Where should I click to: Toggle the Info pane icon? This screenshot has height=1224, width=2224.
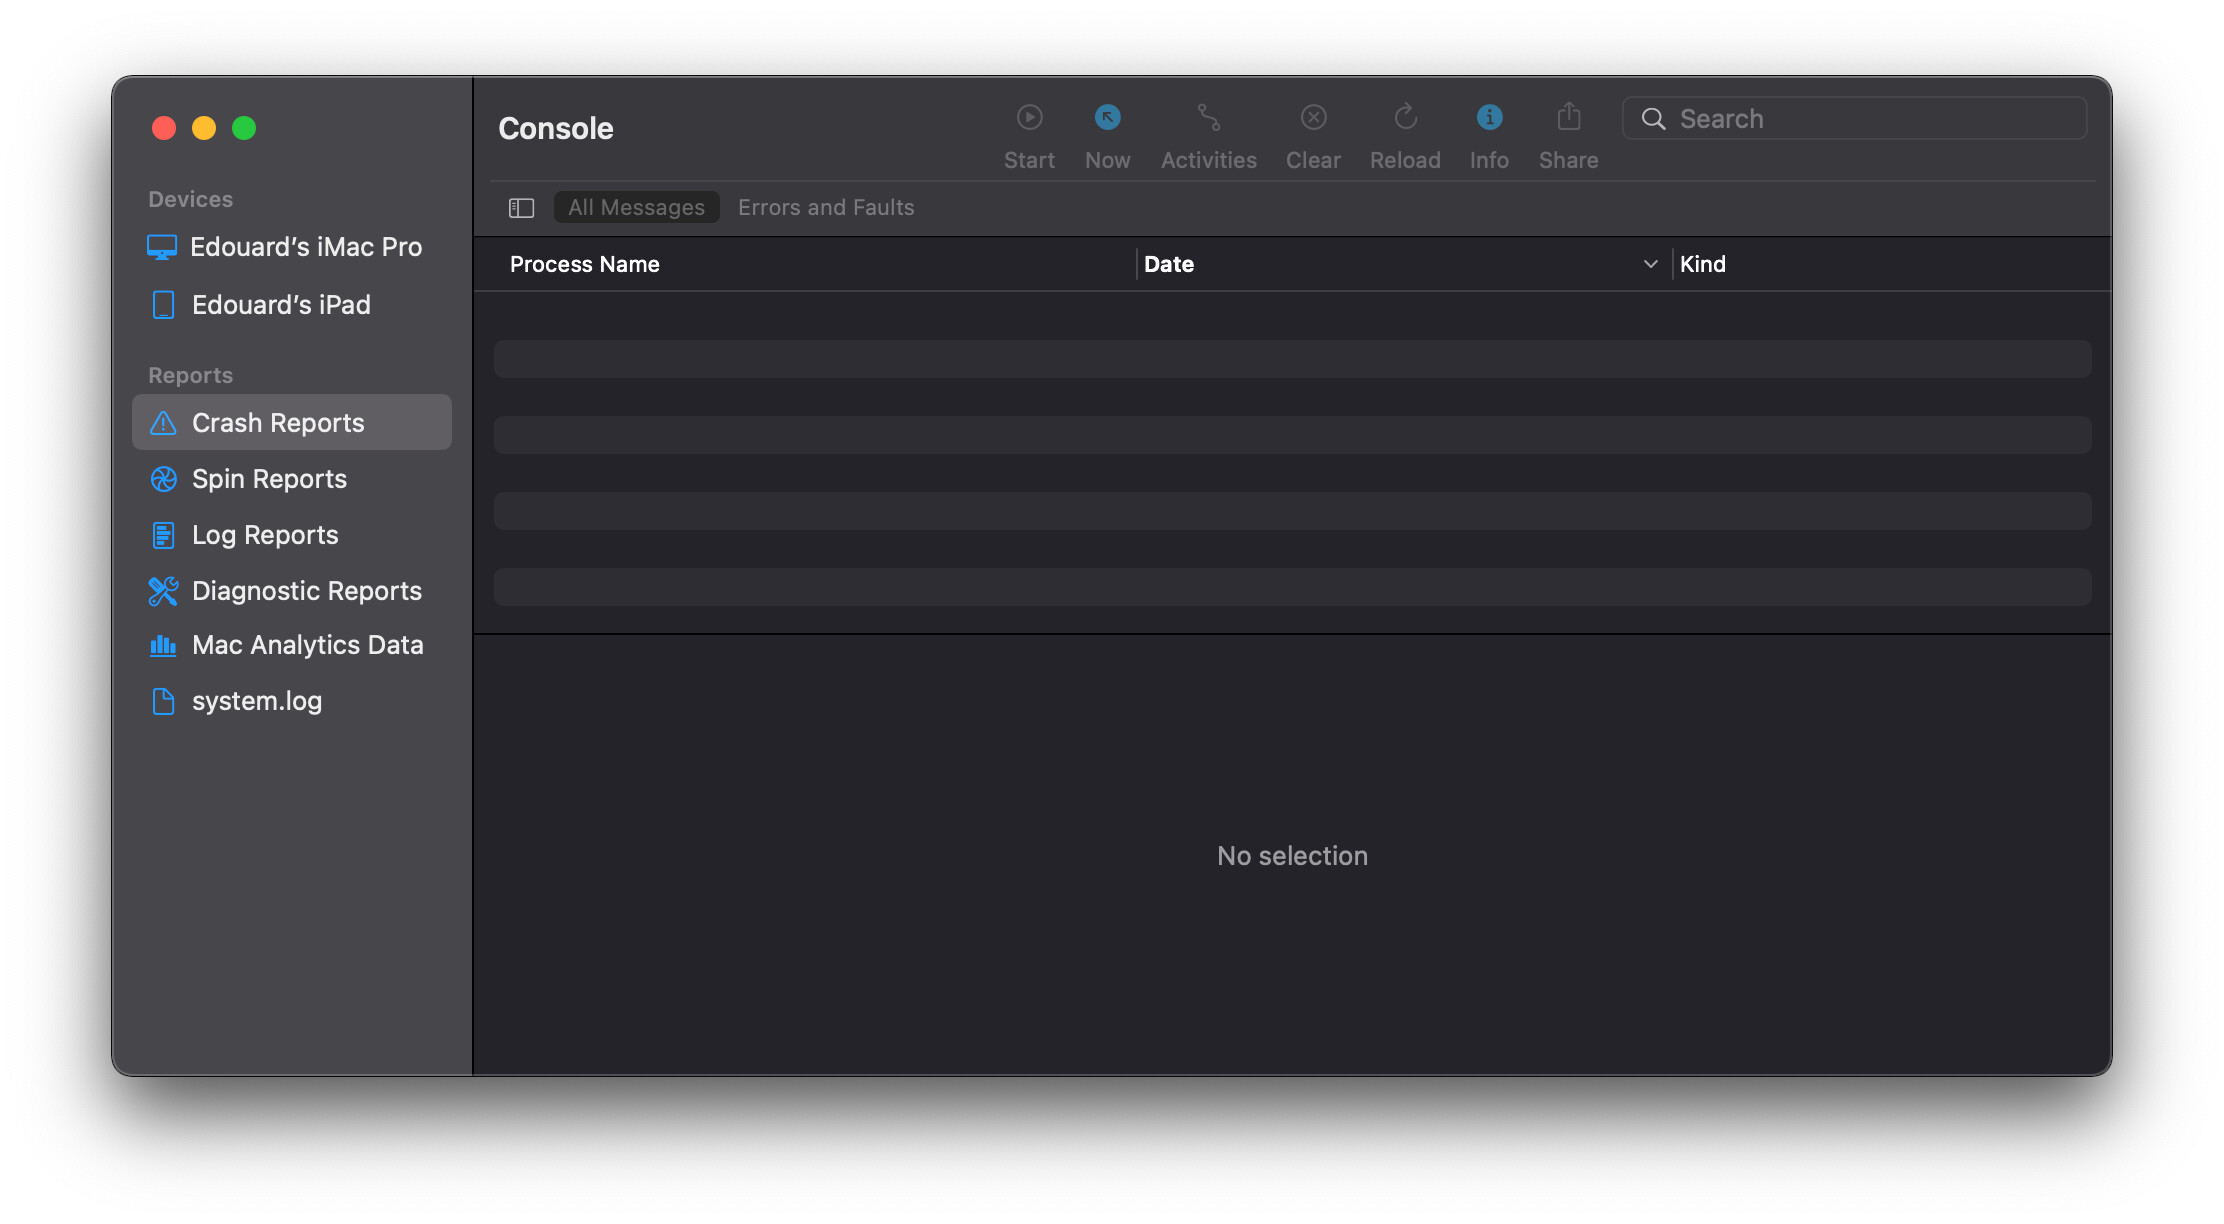pos(1489,118)
